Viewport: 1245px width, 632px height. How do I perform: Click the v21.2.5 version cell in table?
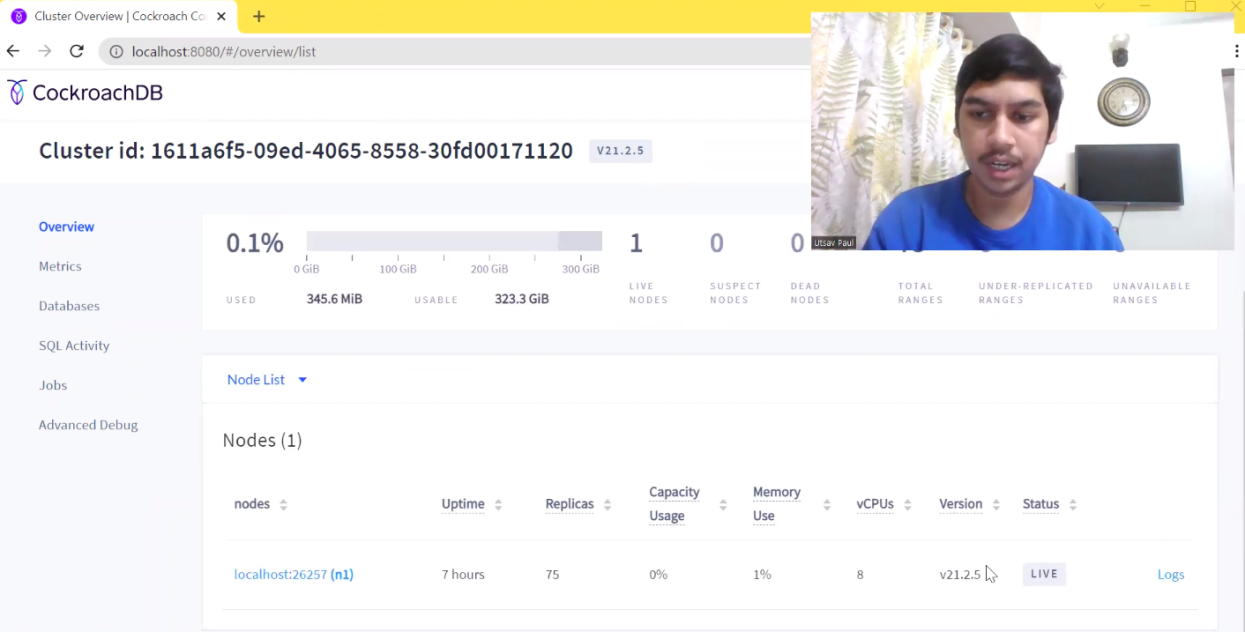click(x=960, y=575)
